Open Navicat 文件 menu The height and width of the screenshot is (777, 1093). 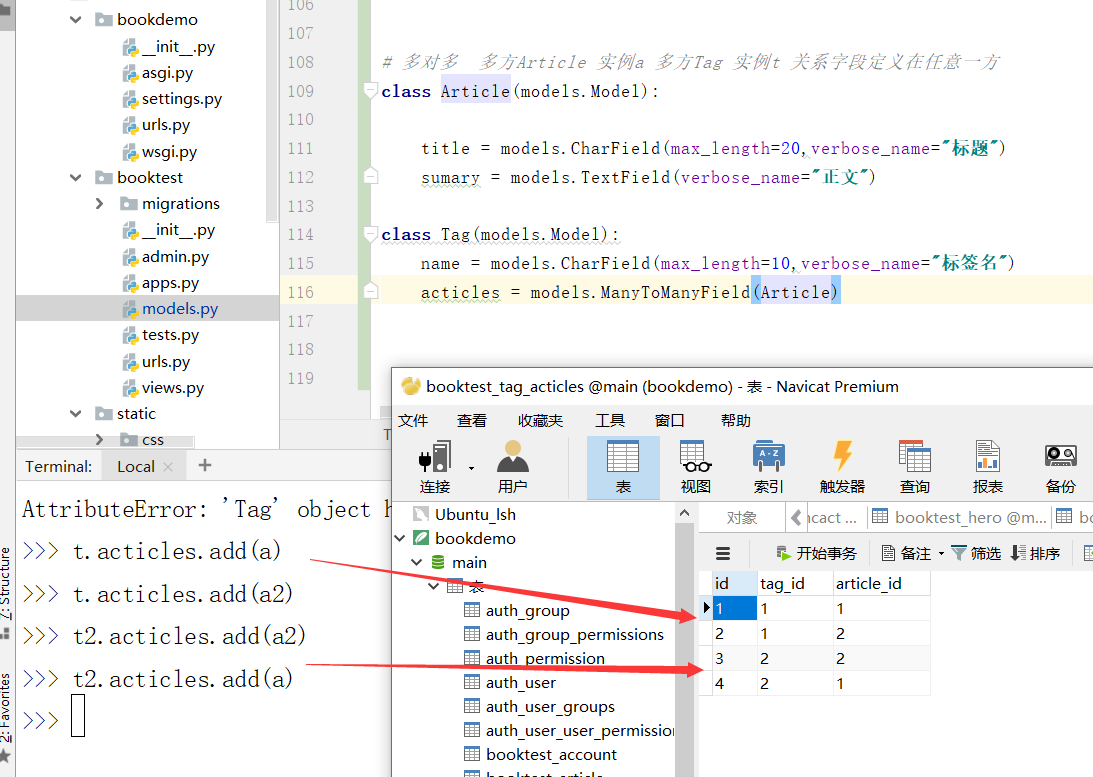pos(413,421)
